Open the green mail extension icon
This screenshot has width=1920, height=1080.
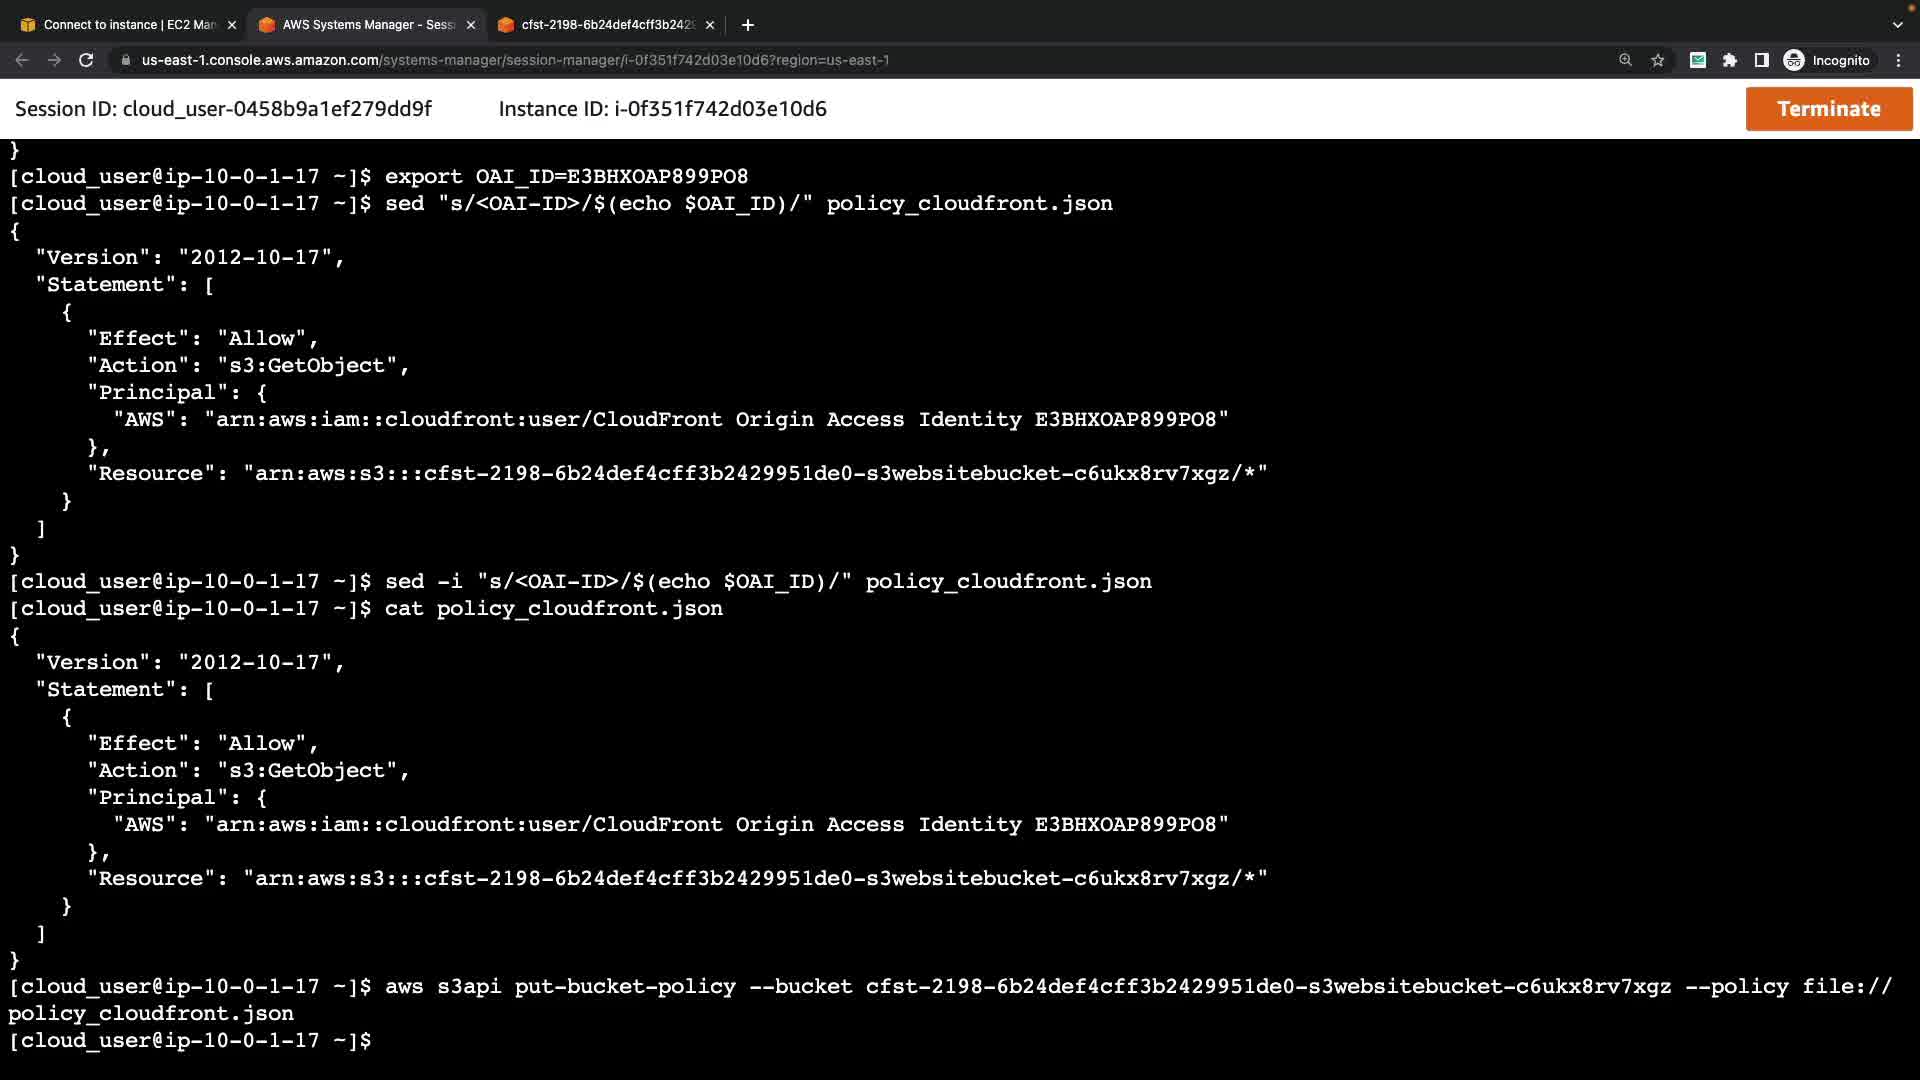pyautogui.click(x=1697, y=60)
